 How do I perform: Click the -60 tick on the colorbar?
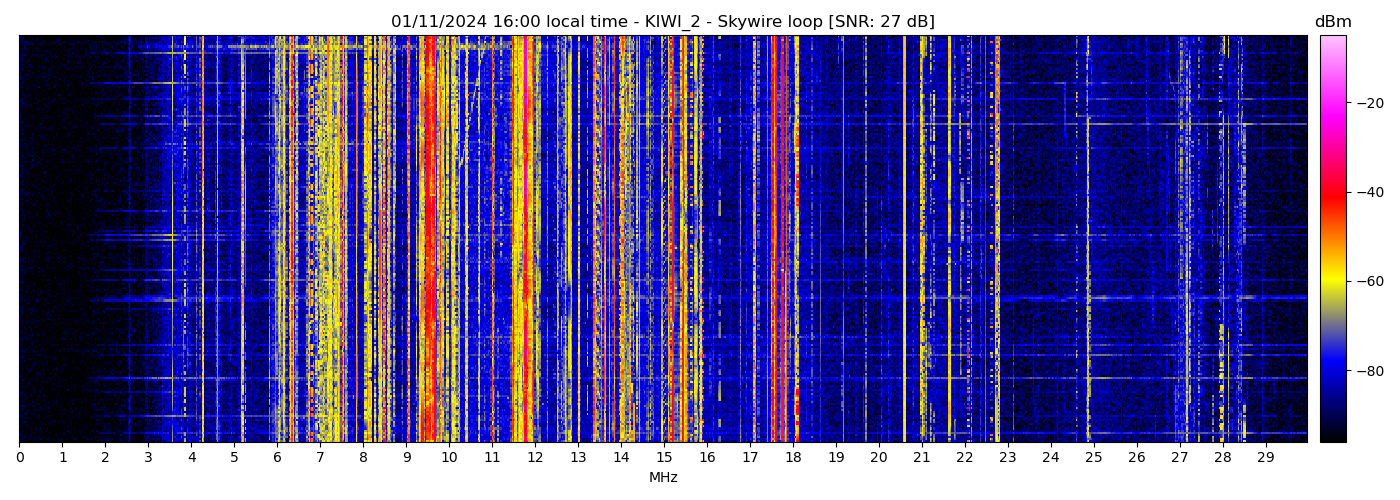(x=1370, y=281)
